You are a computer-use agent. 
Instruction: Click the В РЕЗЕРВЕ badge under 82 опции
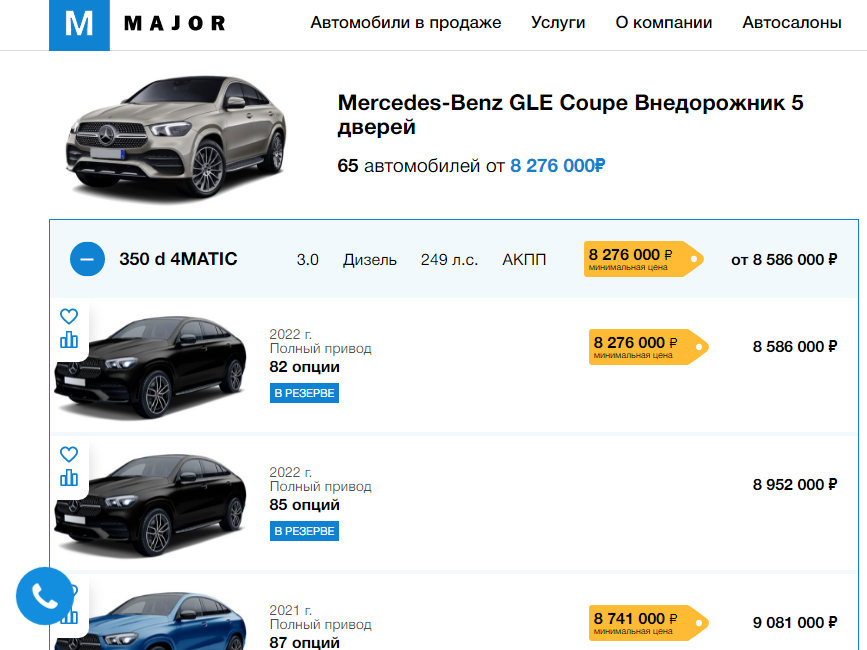tap(304, 393)
